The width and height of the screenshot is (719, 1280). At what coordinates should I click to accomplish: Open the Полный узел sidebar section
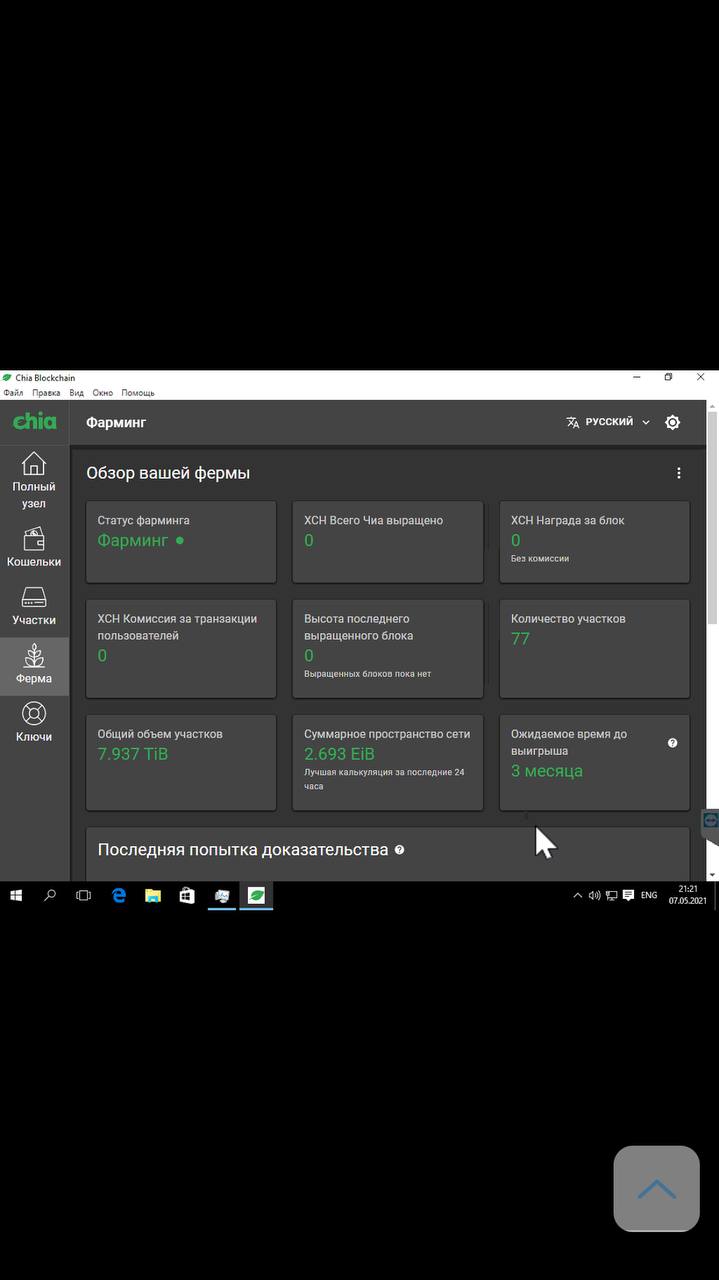34,481
